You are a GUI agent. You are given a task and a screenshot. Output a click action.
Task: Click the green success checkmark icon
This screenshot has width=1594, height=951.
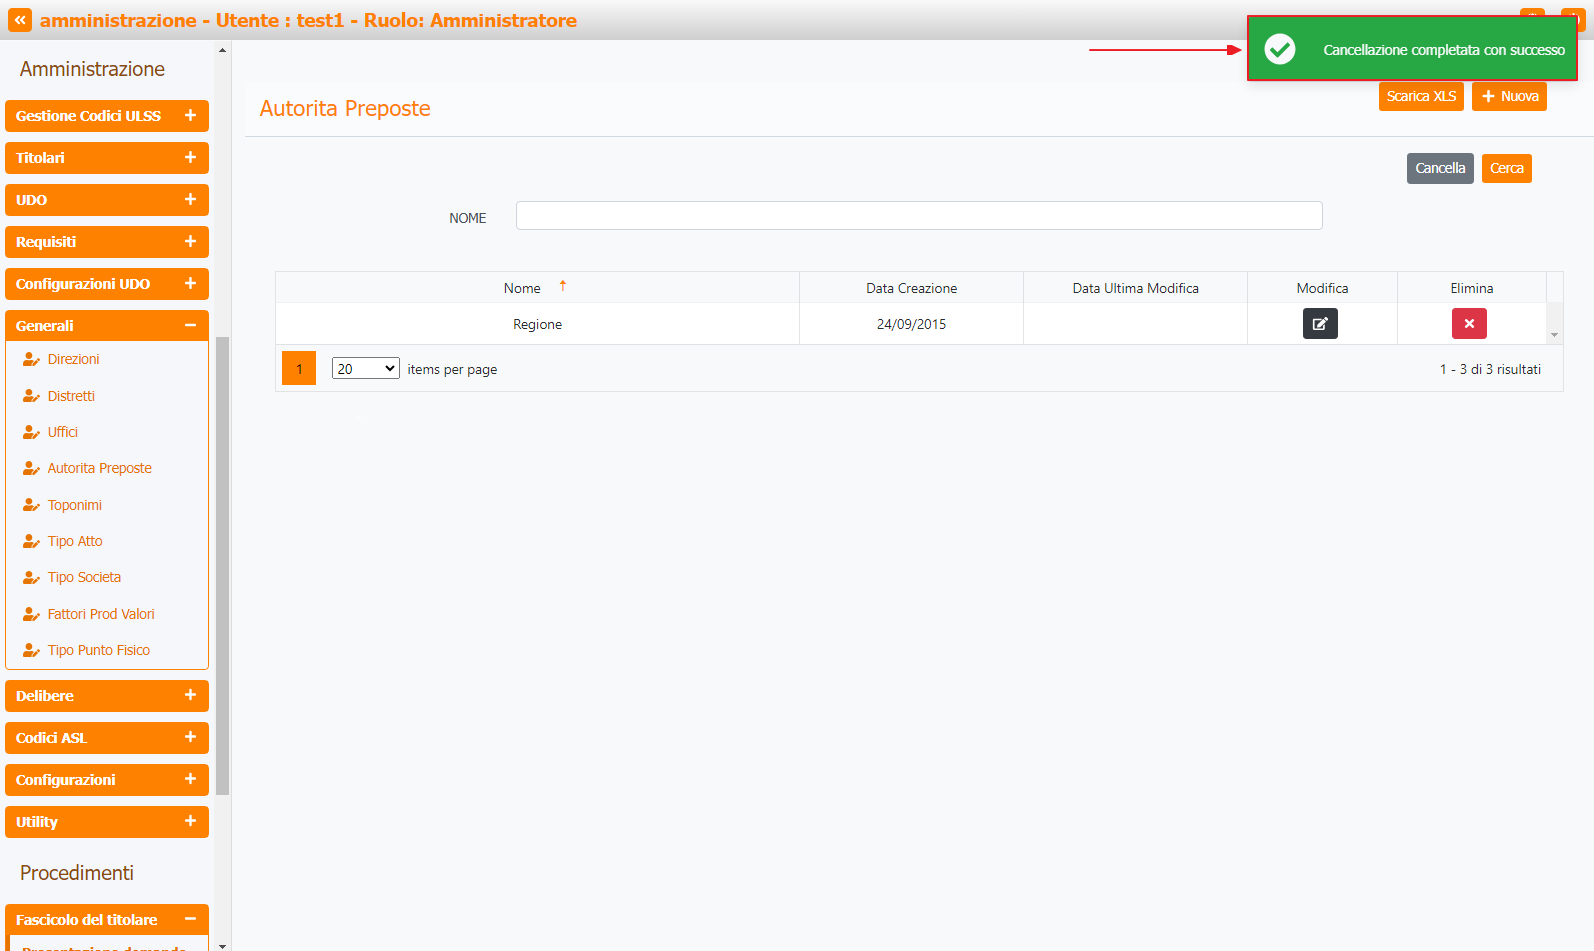click(x=1279, y=49)
